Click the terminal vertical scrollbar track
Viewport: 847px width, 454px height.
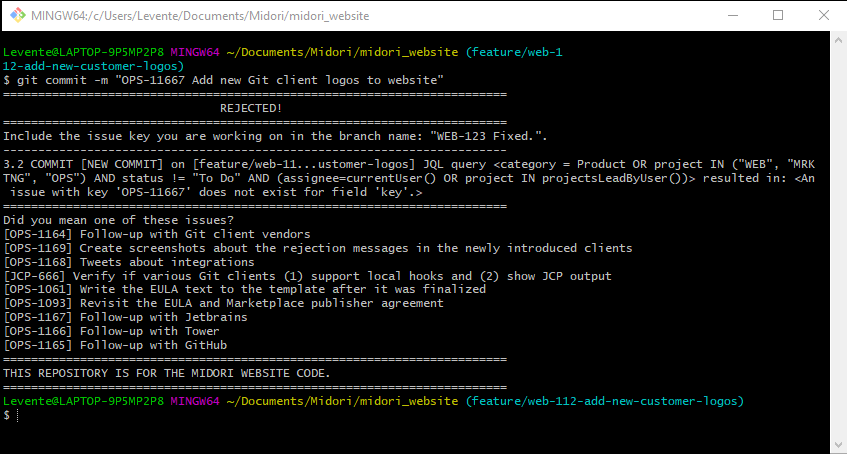(837, 241)
